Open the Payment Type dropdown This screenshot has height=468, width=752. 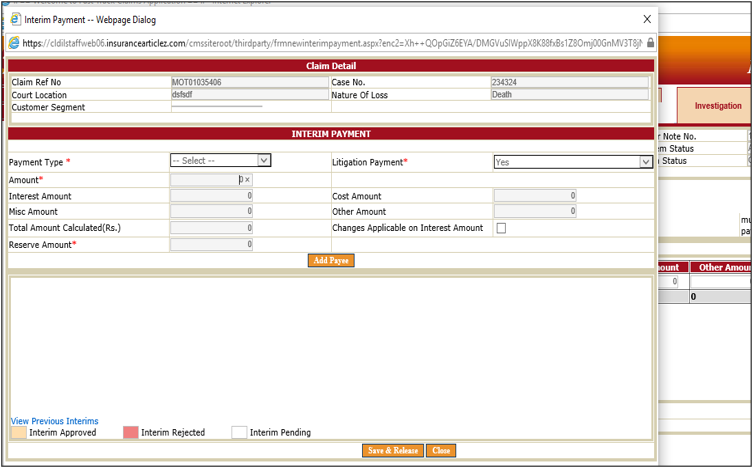(221, 160)
